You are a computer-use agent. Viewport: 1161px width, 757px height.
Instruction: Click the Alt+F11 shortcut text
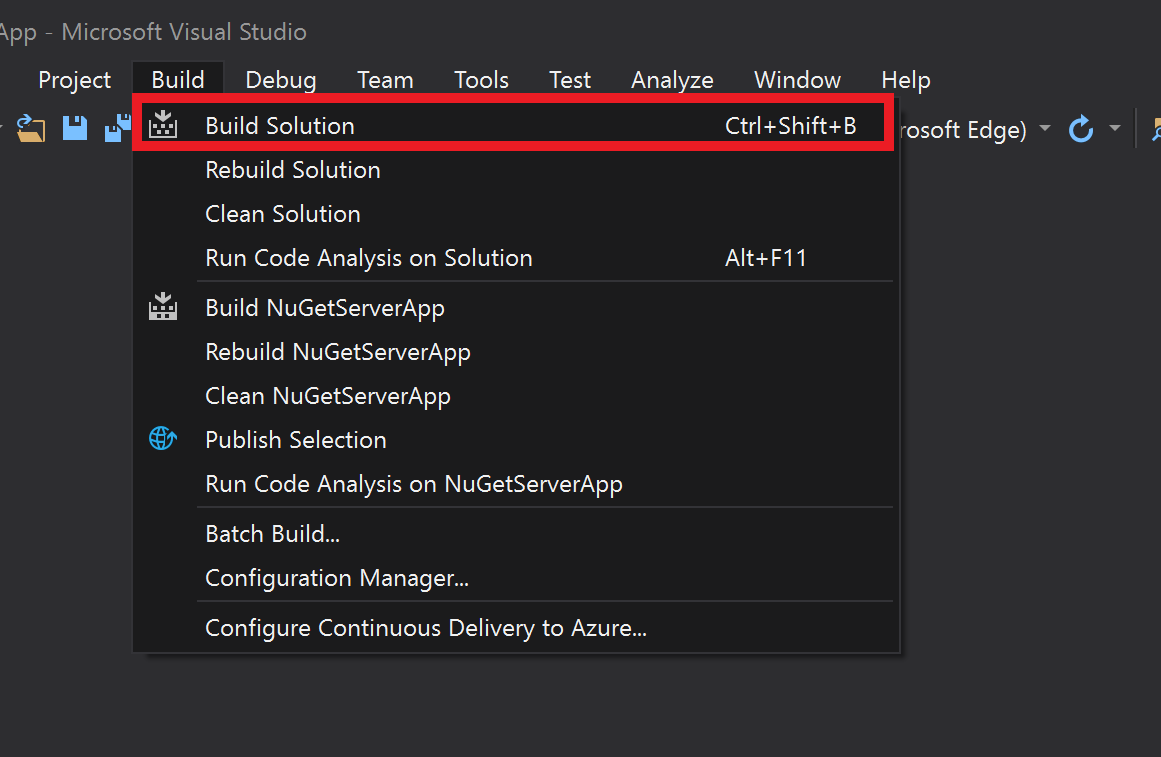[766, 258]
